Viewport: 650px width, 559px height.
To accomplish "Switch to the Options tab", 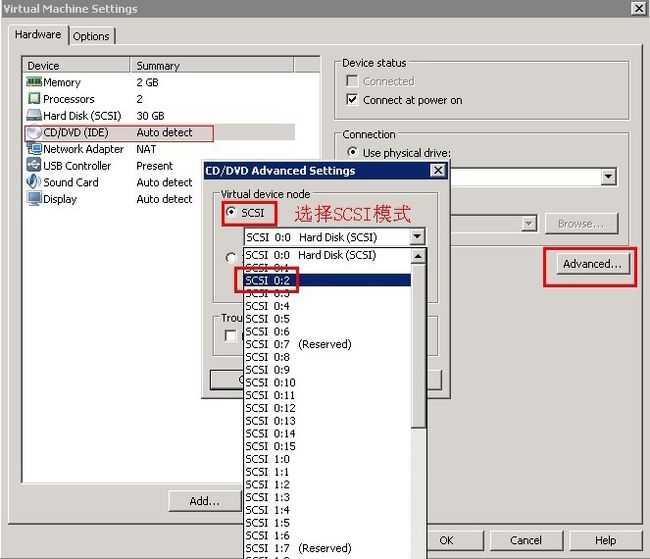I will pos(91,36).
